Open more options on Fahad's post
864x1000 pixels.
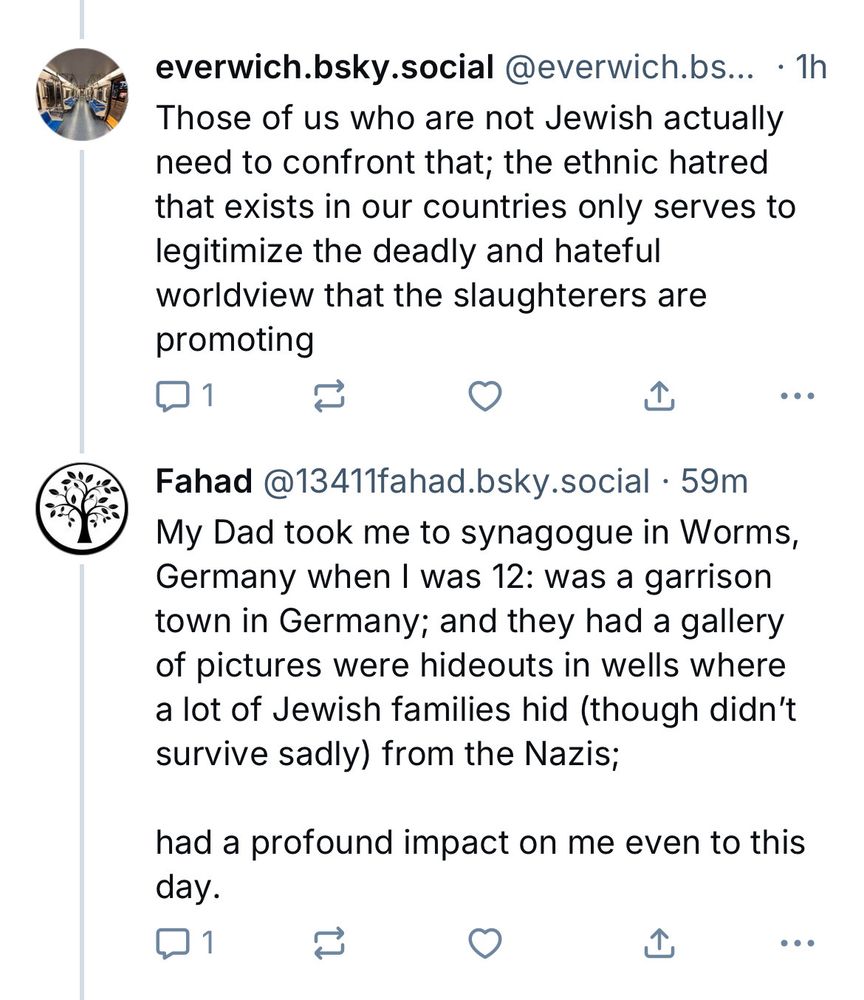[796, 942]
